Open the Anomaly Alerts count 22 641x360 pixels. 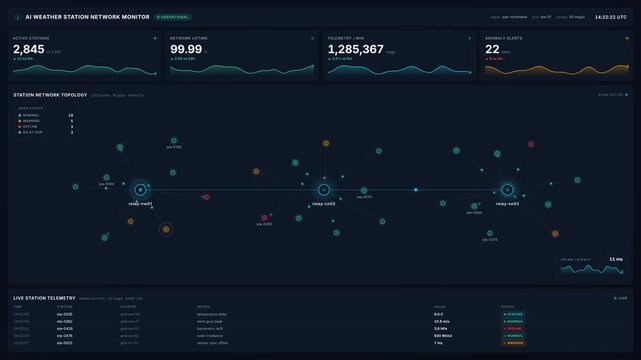492,49
